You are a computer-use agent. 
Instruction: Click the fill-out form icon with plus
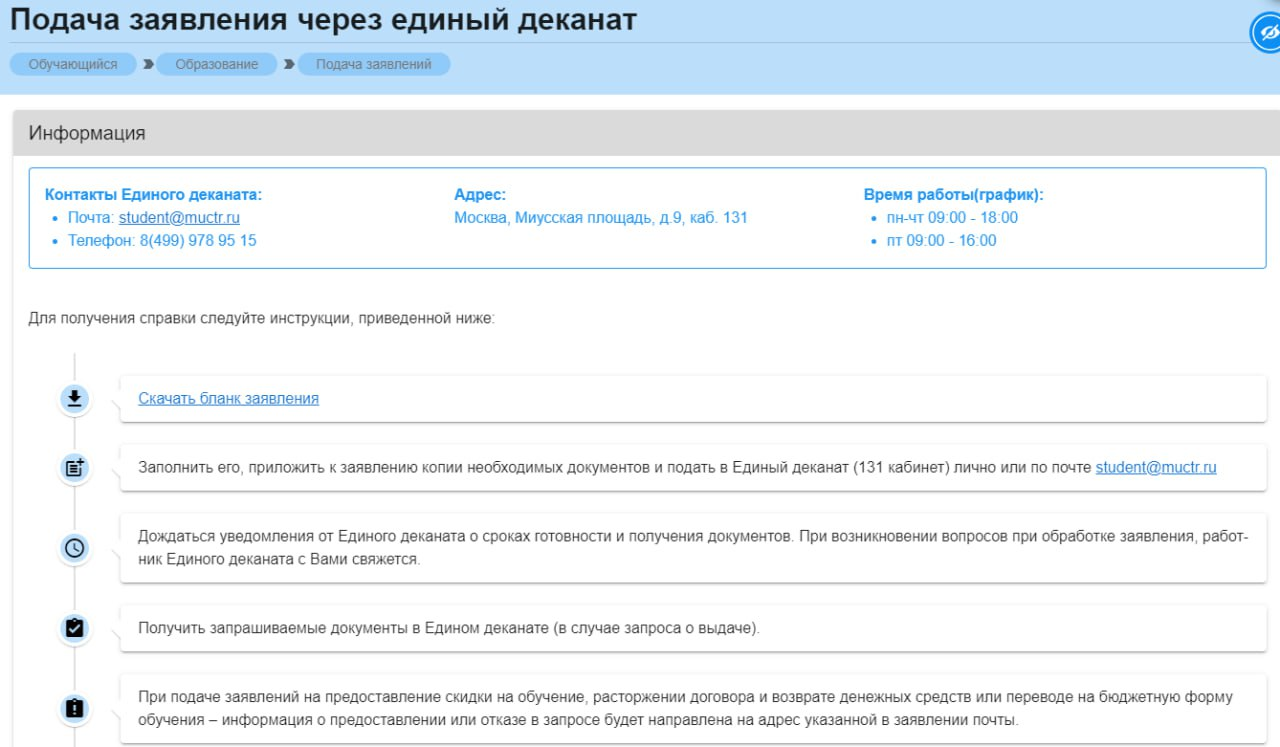coord(74,467)
